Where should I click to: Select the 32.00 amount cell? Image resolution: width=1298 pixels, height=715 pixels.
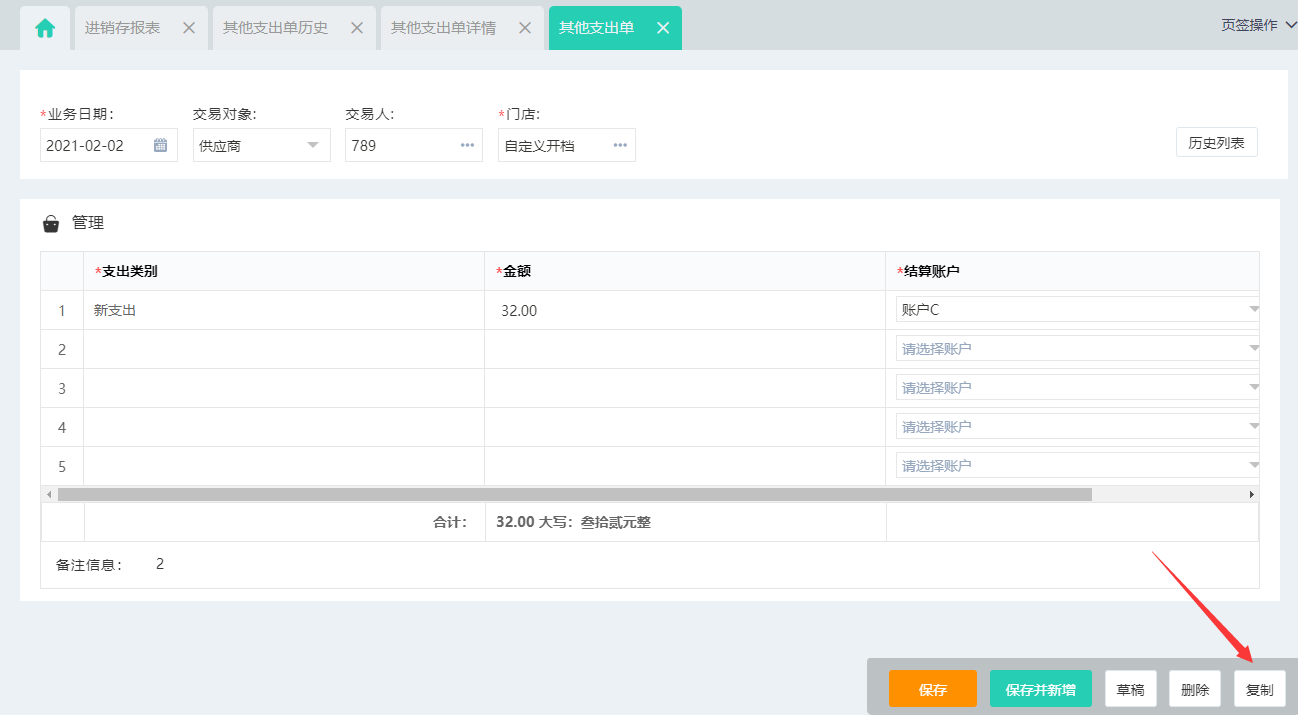click(x=685, y=310)
